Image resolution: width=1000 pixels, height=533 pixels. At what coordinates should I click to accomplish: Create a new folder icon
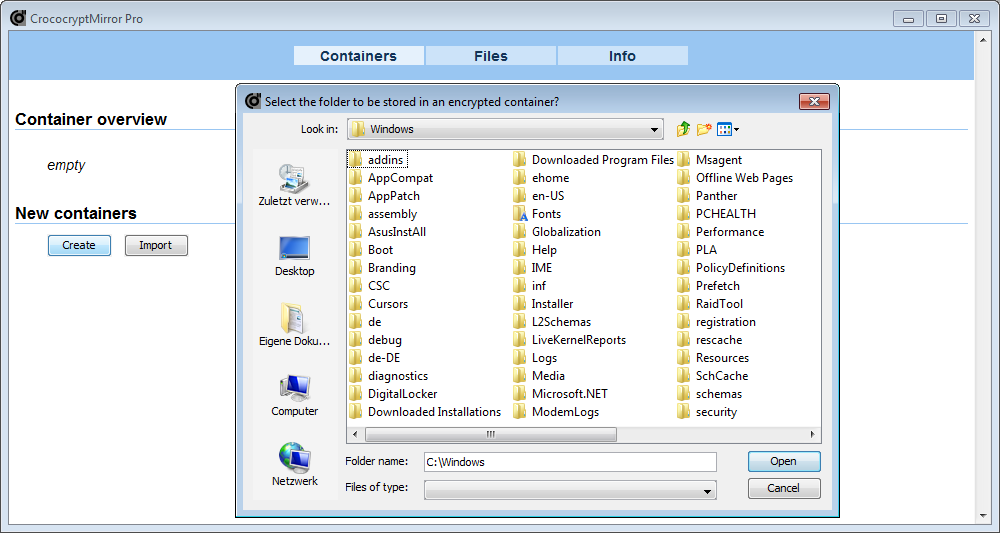[703, 129]
